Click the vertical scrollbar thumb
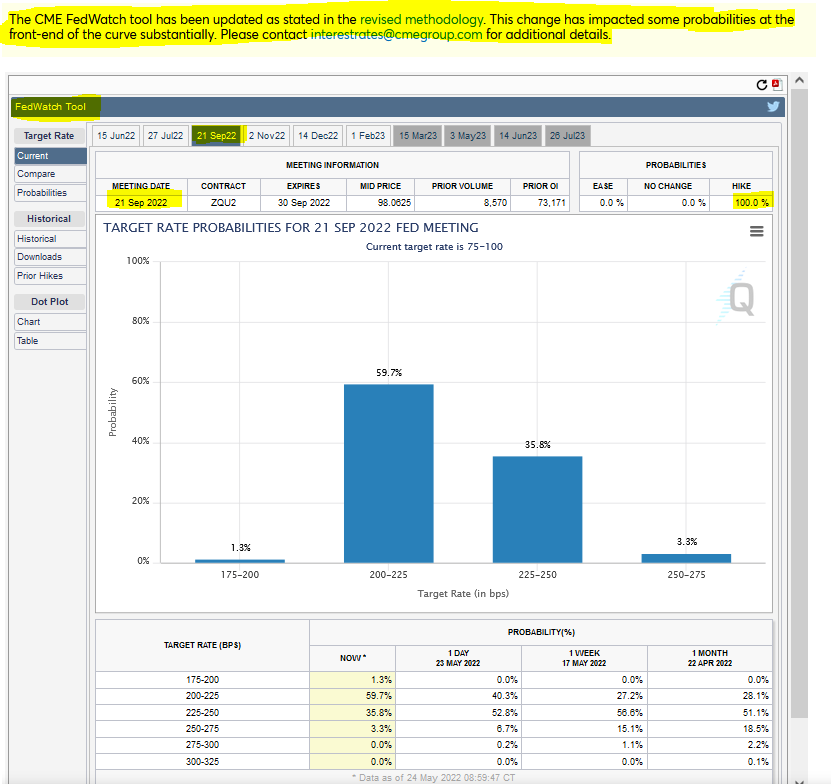This screenshot has width=831, height=784. coord(800,403)
